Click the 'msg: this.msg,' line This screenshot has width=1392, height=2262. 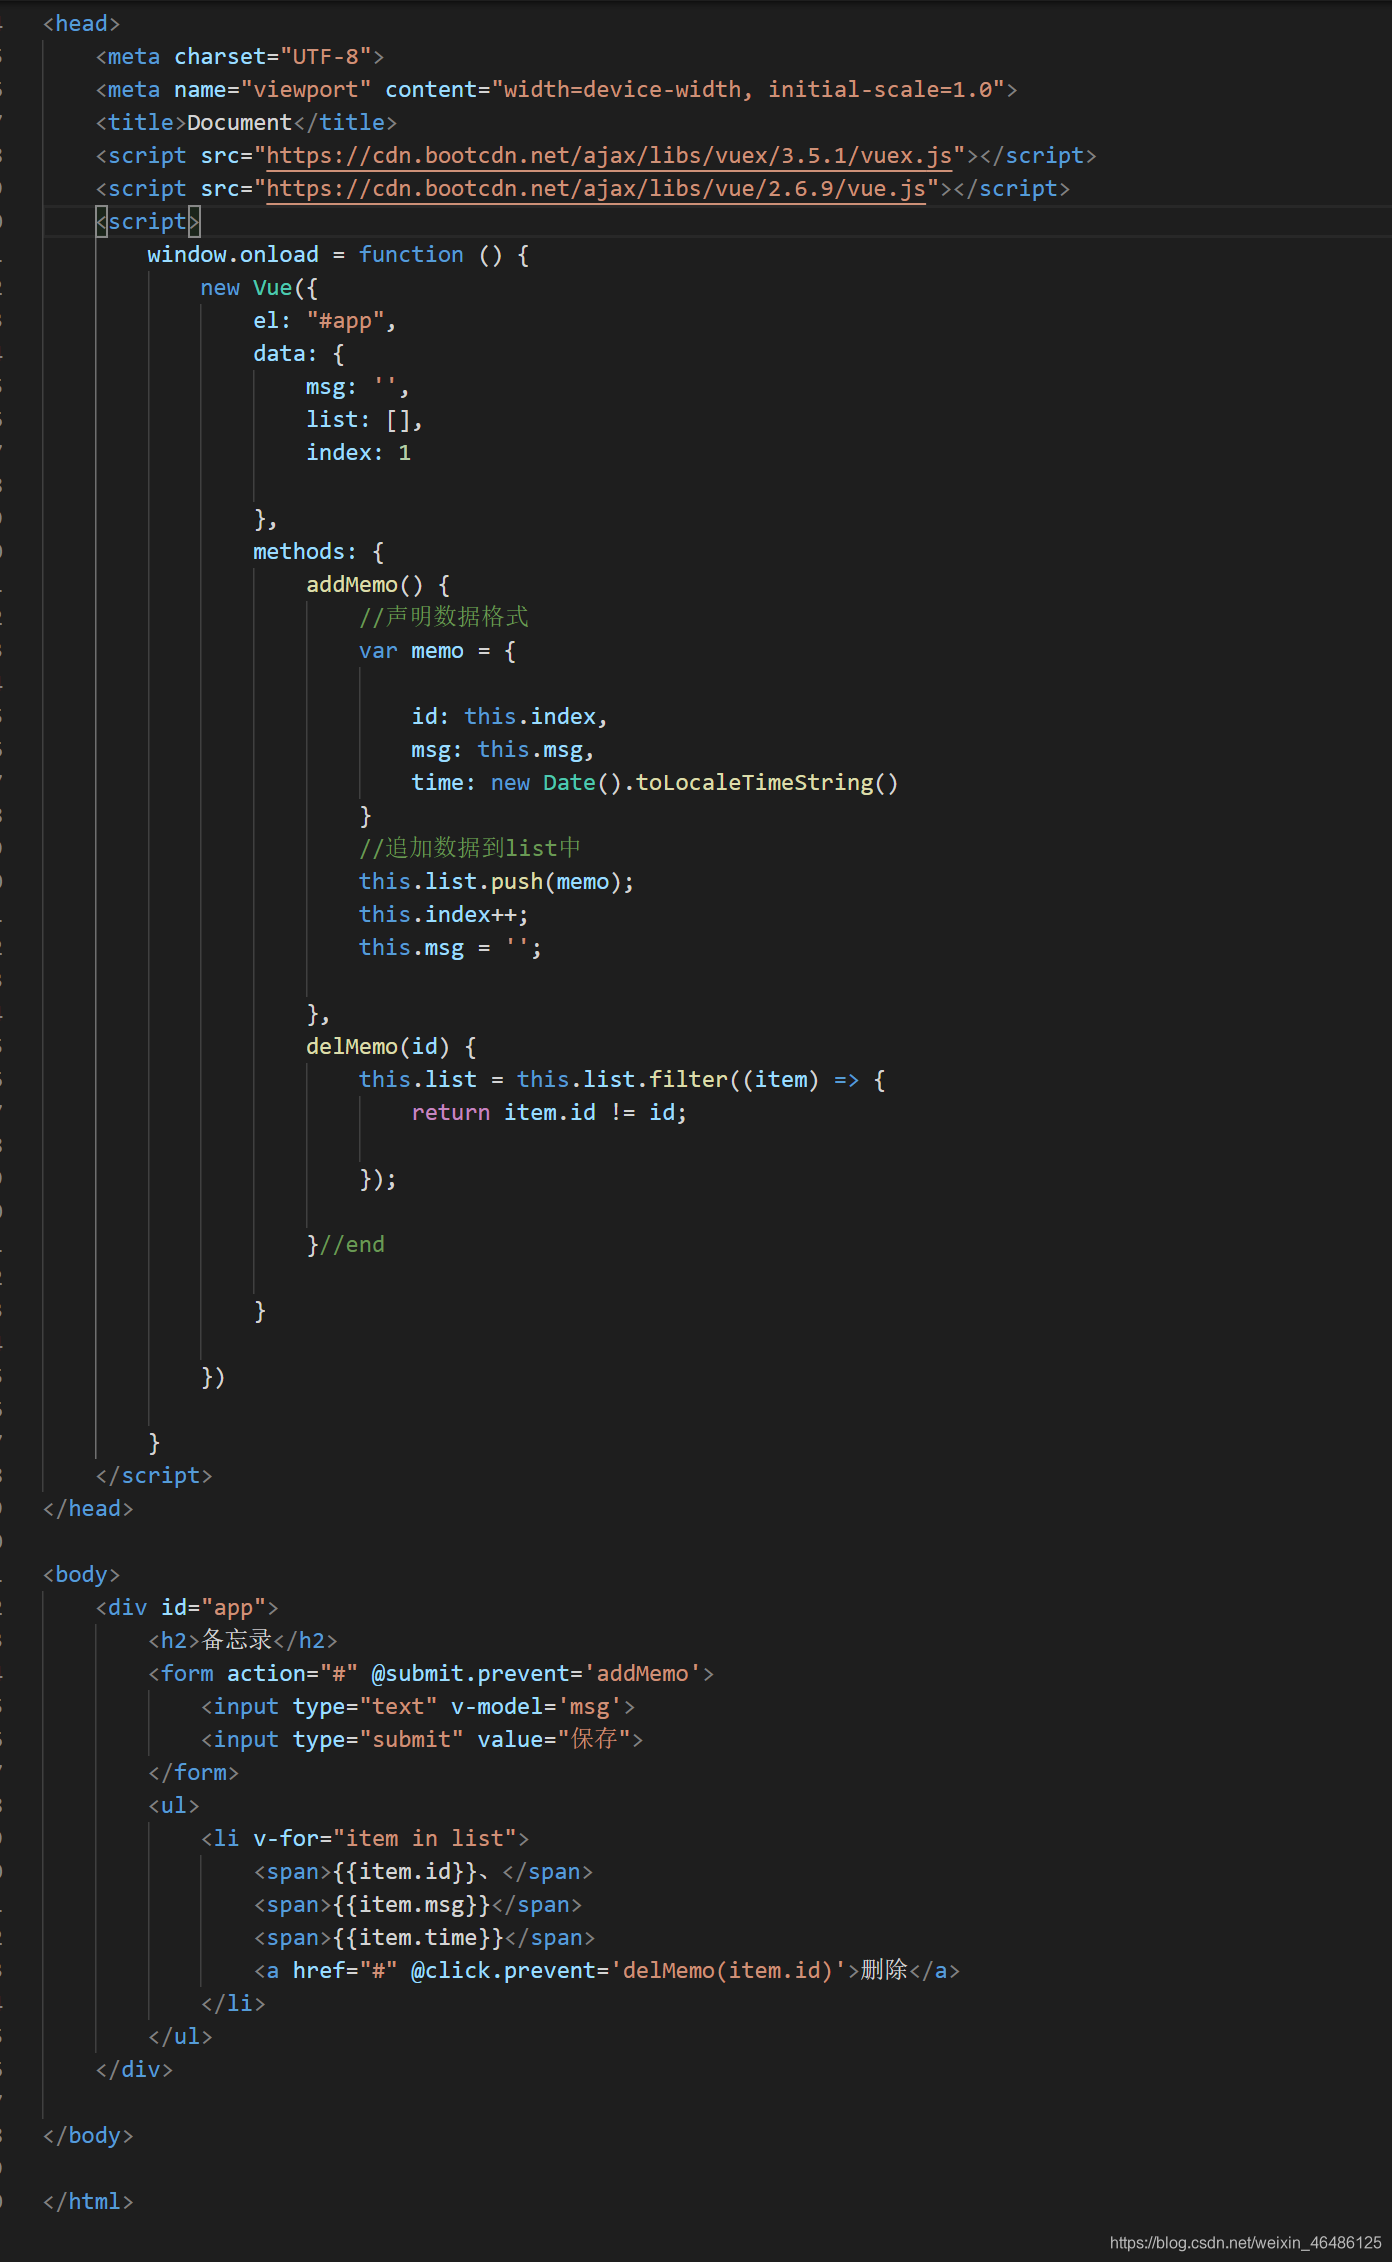pos(503,750)
